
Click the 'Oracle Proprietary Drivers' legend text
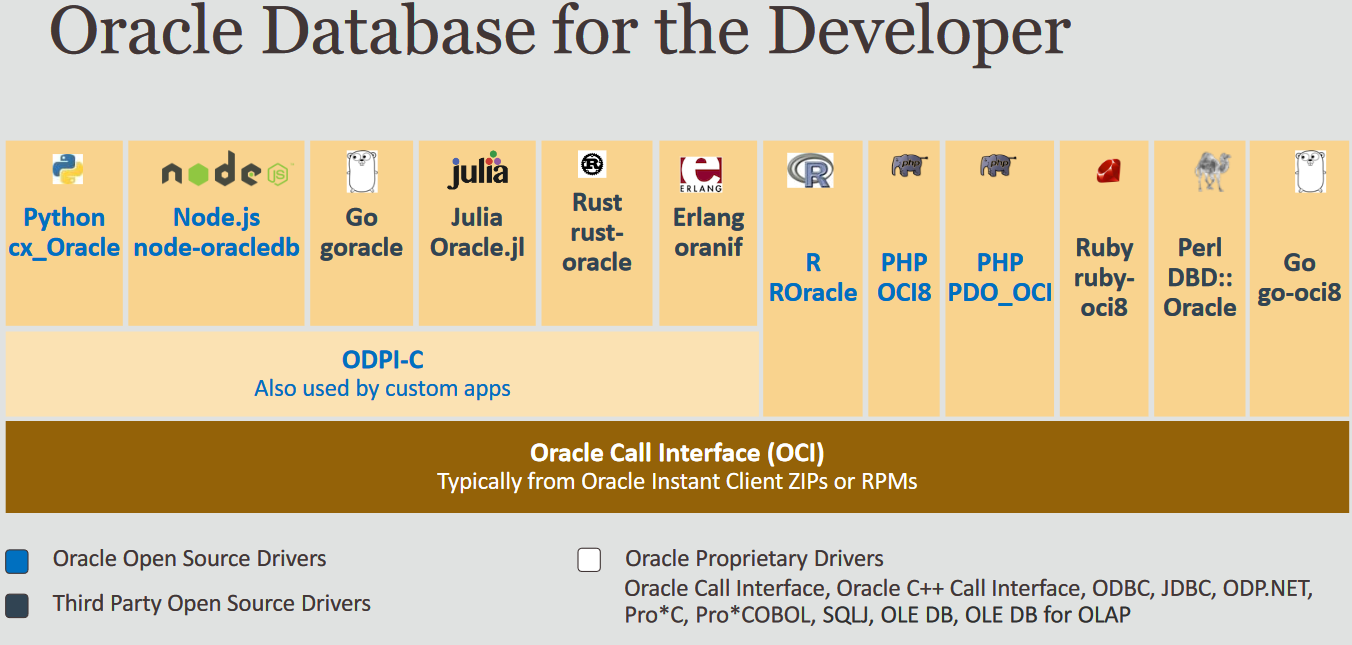[755, 558]
